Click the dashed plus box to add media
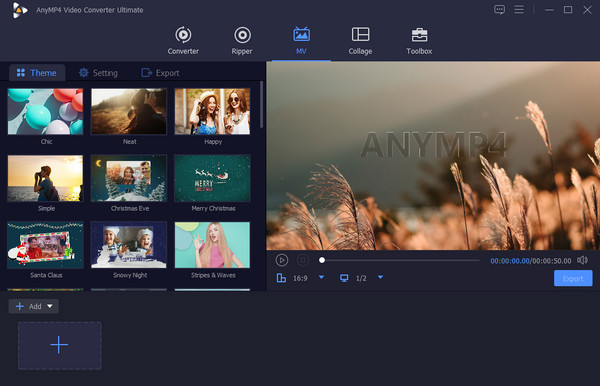600x386 pixels. pos(60,345)
